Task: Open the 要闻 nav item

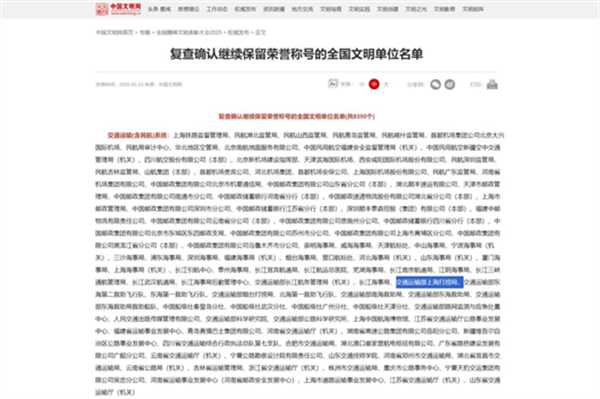Action: coord(166,9)
